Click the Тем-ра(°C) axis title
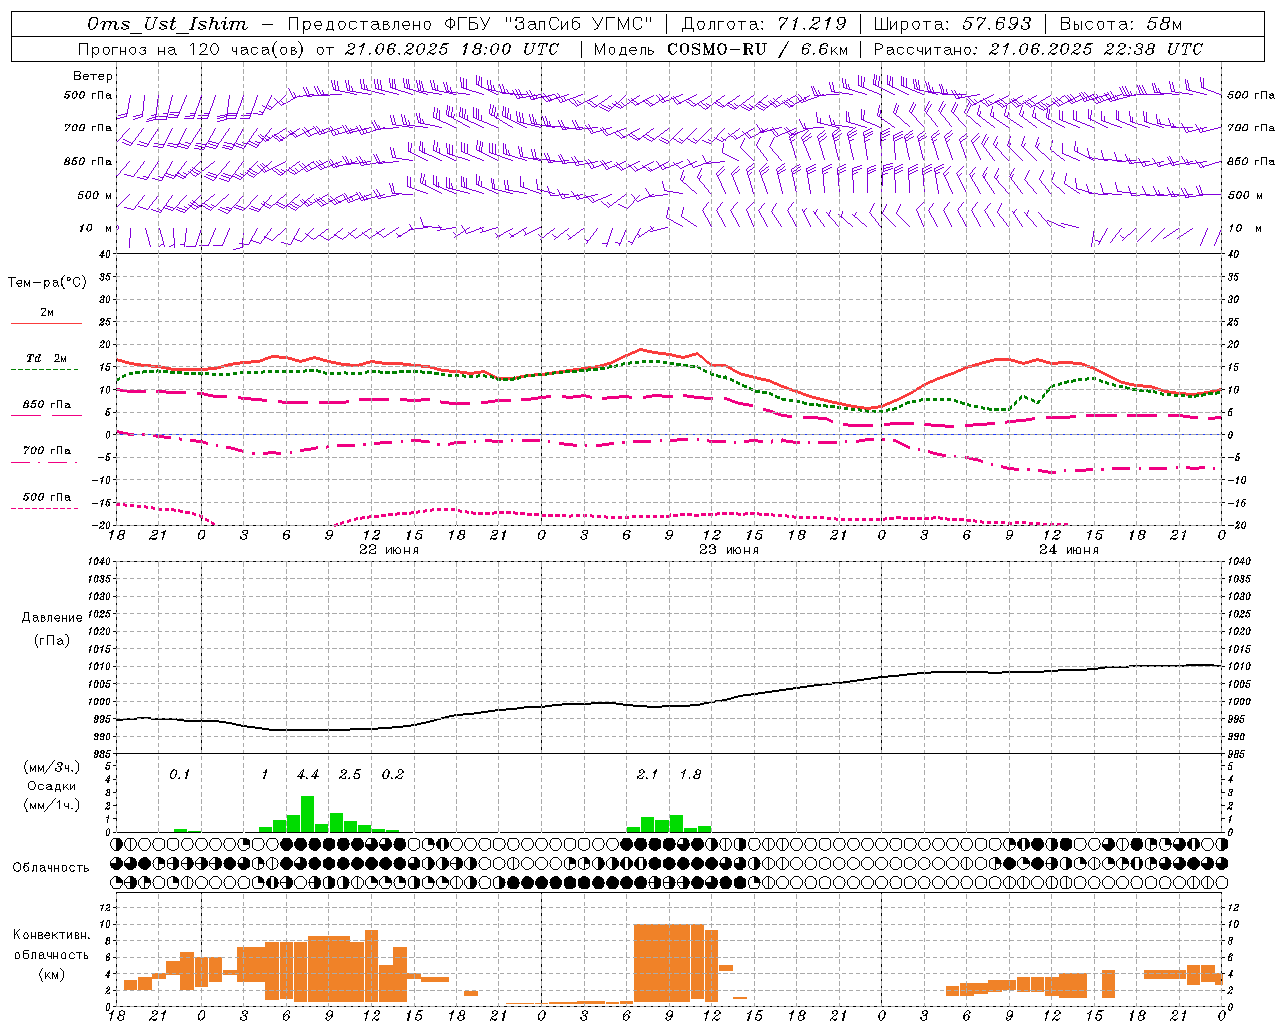 [47, 283]
